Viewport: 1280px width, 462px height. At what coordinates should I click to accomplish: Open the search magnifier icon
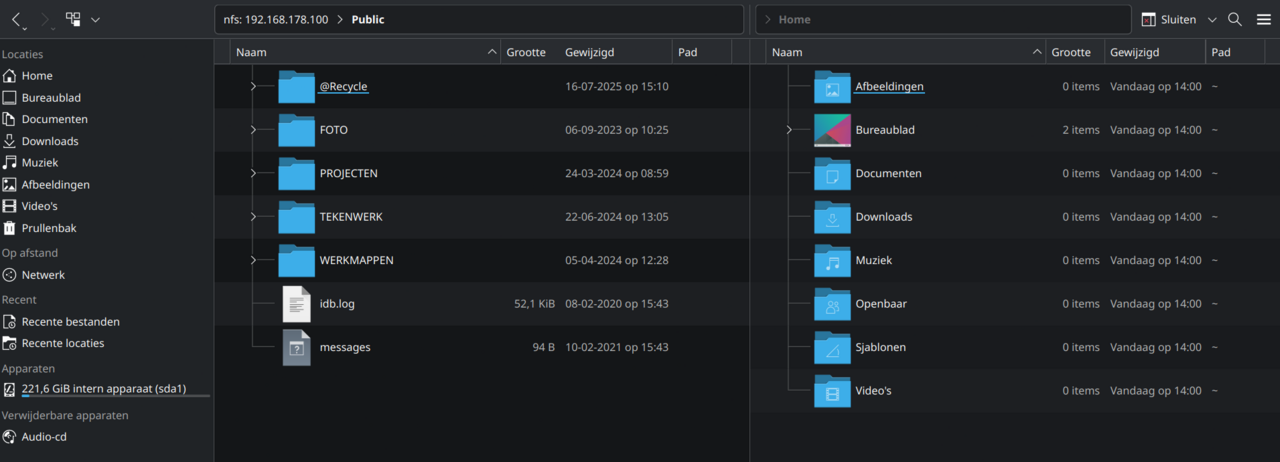click(1235, 20)
